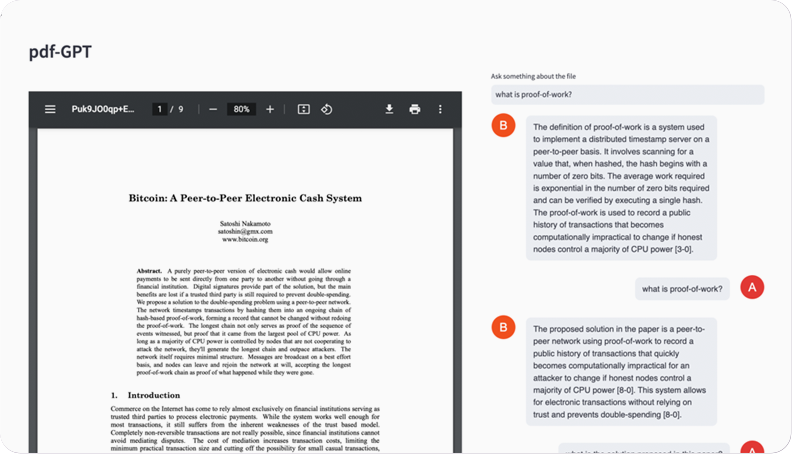The image size is (792, 454).
Task: Click the satoshin@gmx.com email address
Action: (x=245, y=231)
